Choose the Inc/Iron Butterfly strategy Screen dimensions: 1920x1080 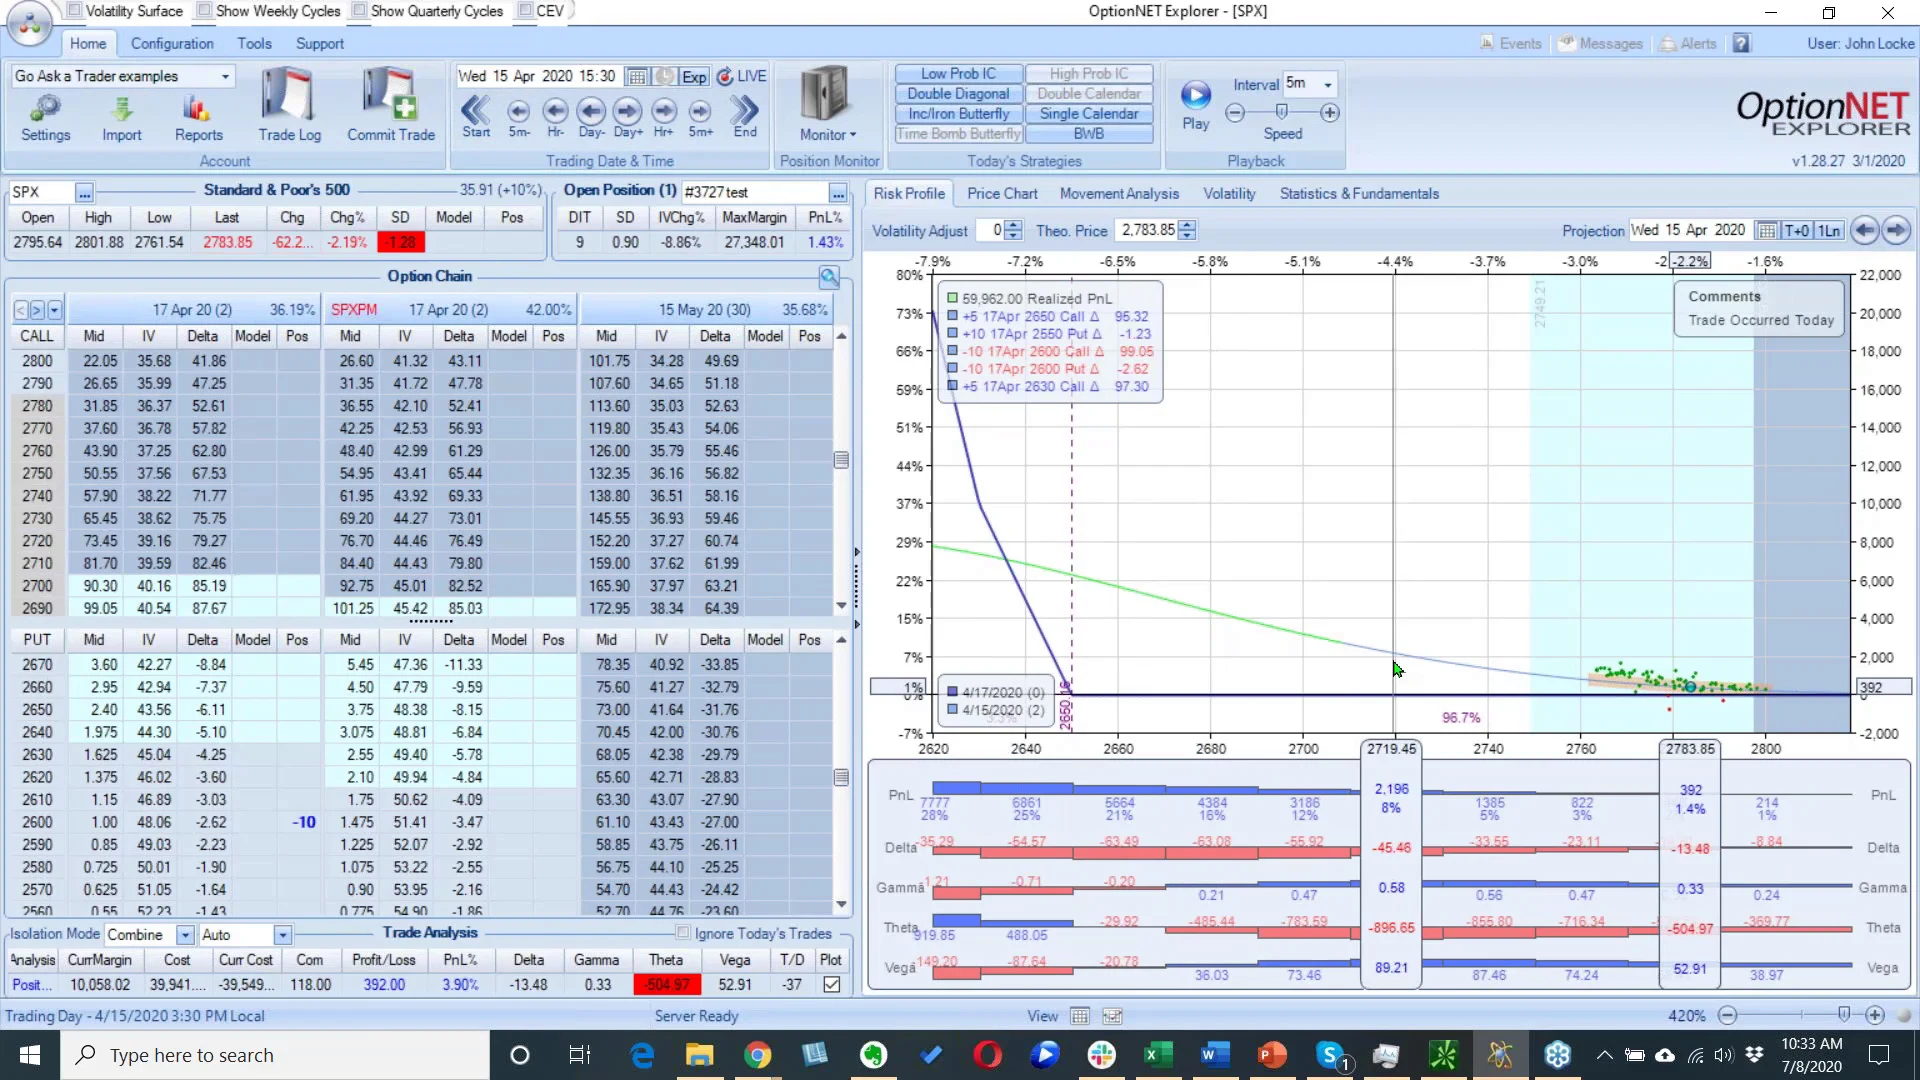(958, 114)
